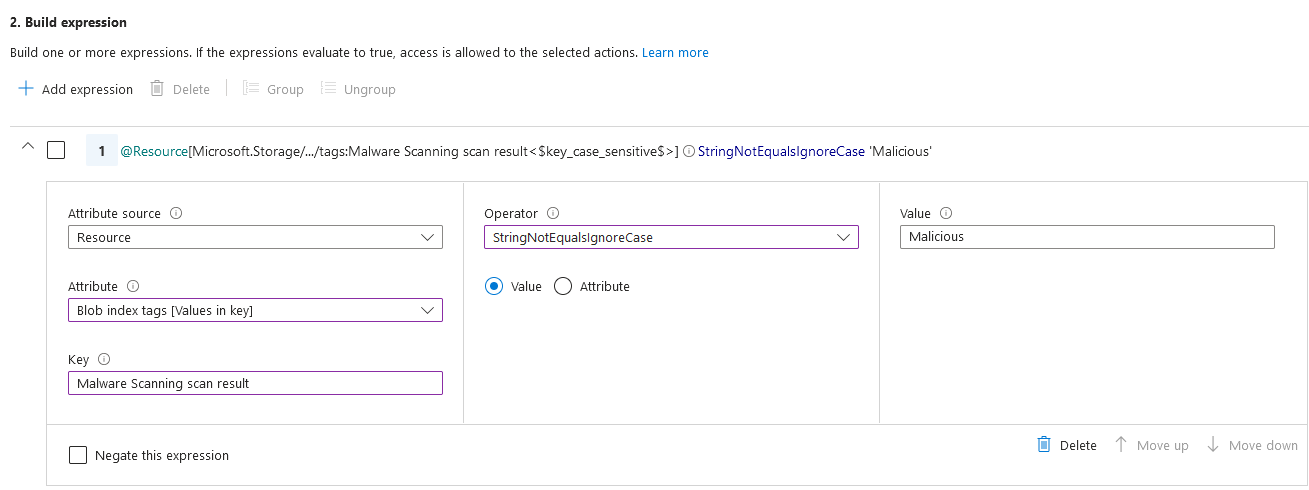Image resolution: width=1309 pixels, height=490 pixels.
Task: Open info icon beside Attribute source label
Action: click(x=176, y=213)
